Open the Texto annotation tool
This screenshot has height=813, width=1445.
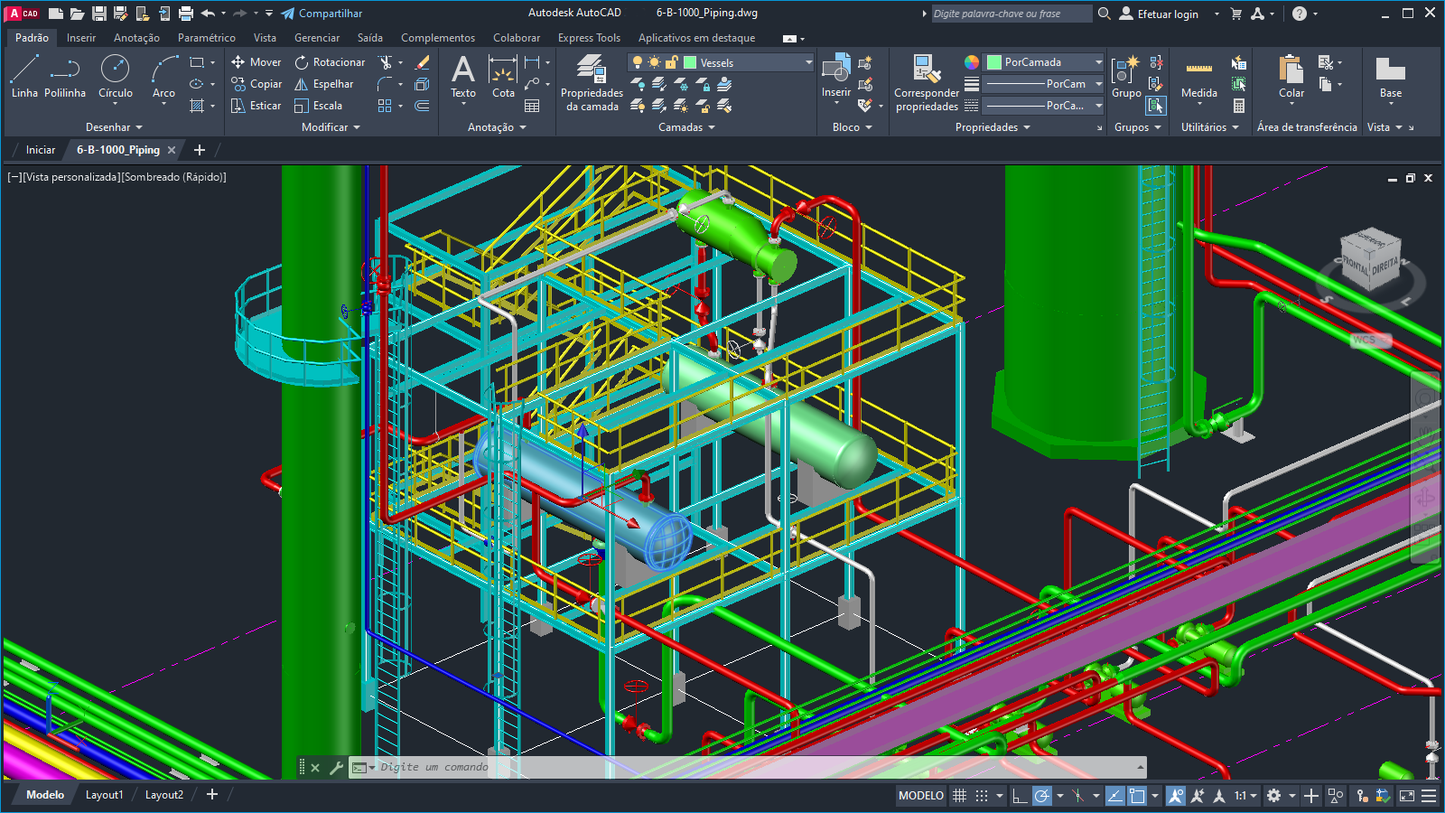pyautogui.click(x=462, y=77)
